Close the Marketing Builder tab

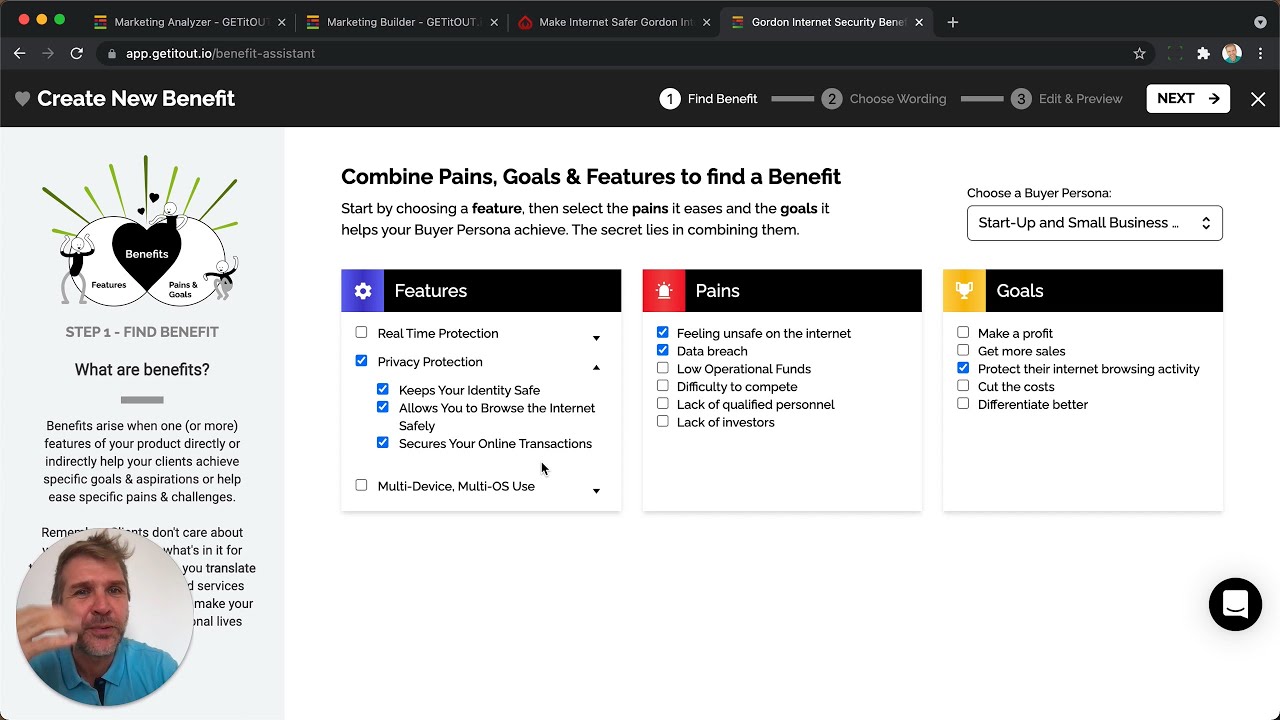click(493, 22)
